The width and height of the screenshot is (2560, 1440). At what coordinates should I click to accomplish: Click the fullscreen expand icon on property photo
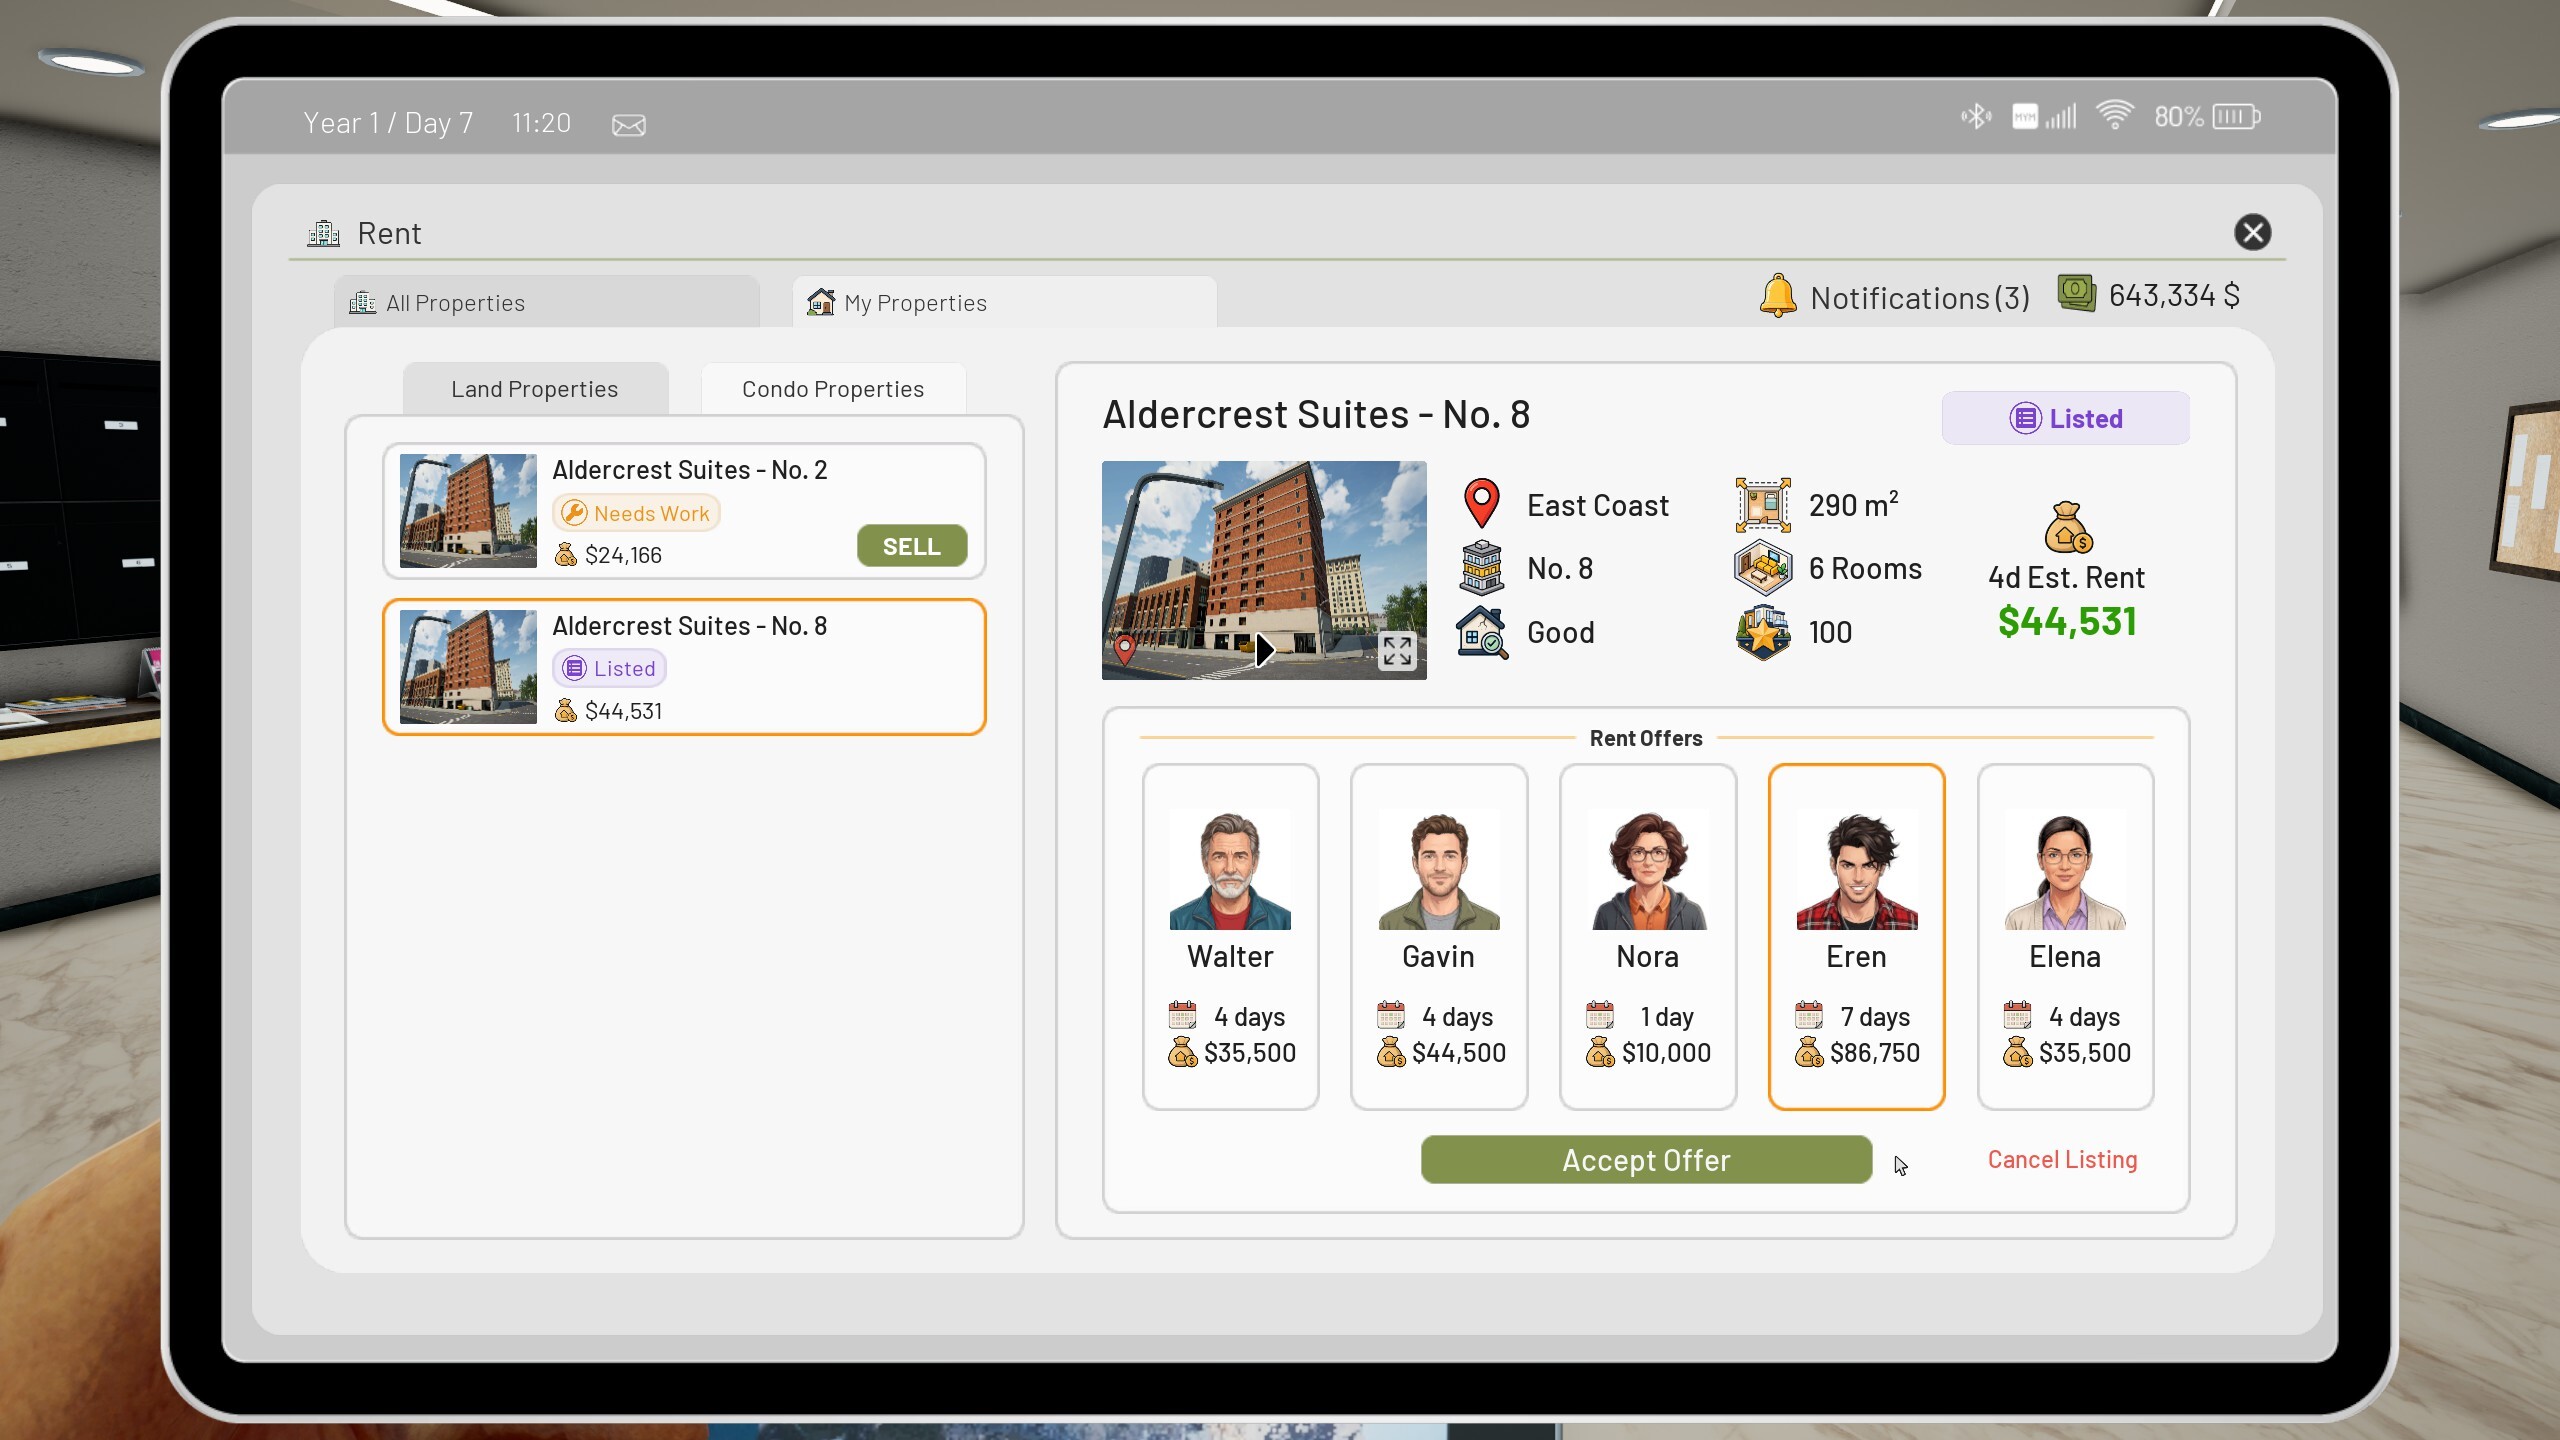pos(1397,651)
